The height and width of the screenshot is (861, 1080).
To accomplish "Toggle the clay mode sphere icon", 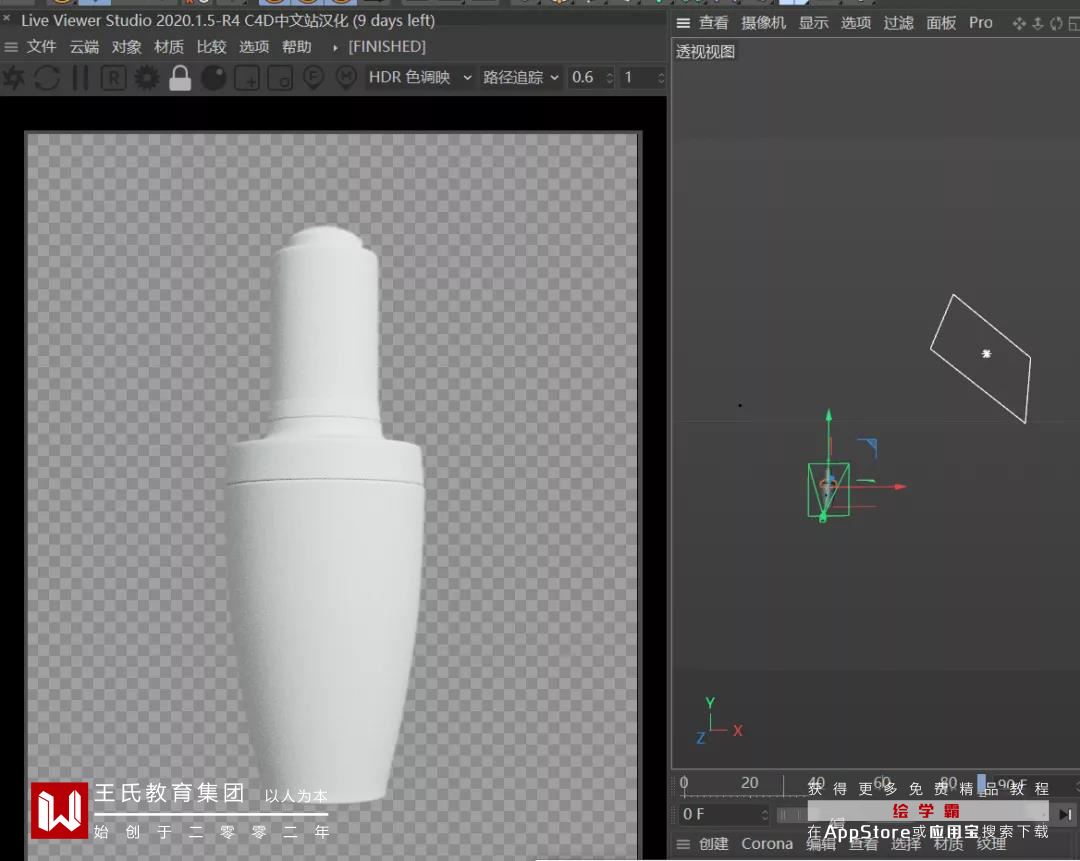I will pyautogui.click(x=214, y=78).
